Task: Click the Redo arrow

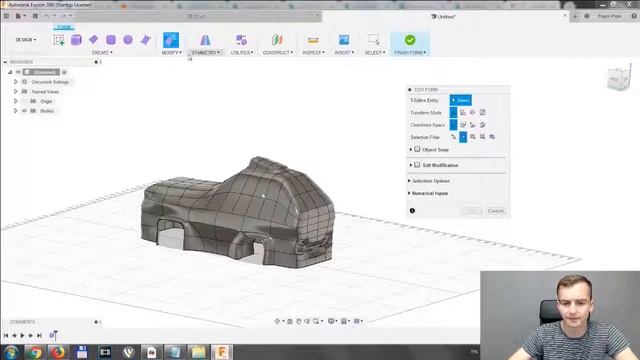Action: [63, 16]
